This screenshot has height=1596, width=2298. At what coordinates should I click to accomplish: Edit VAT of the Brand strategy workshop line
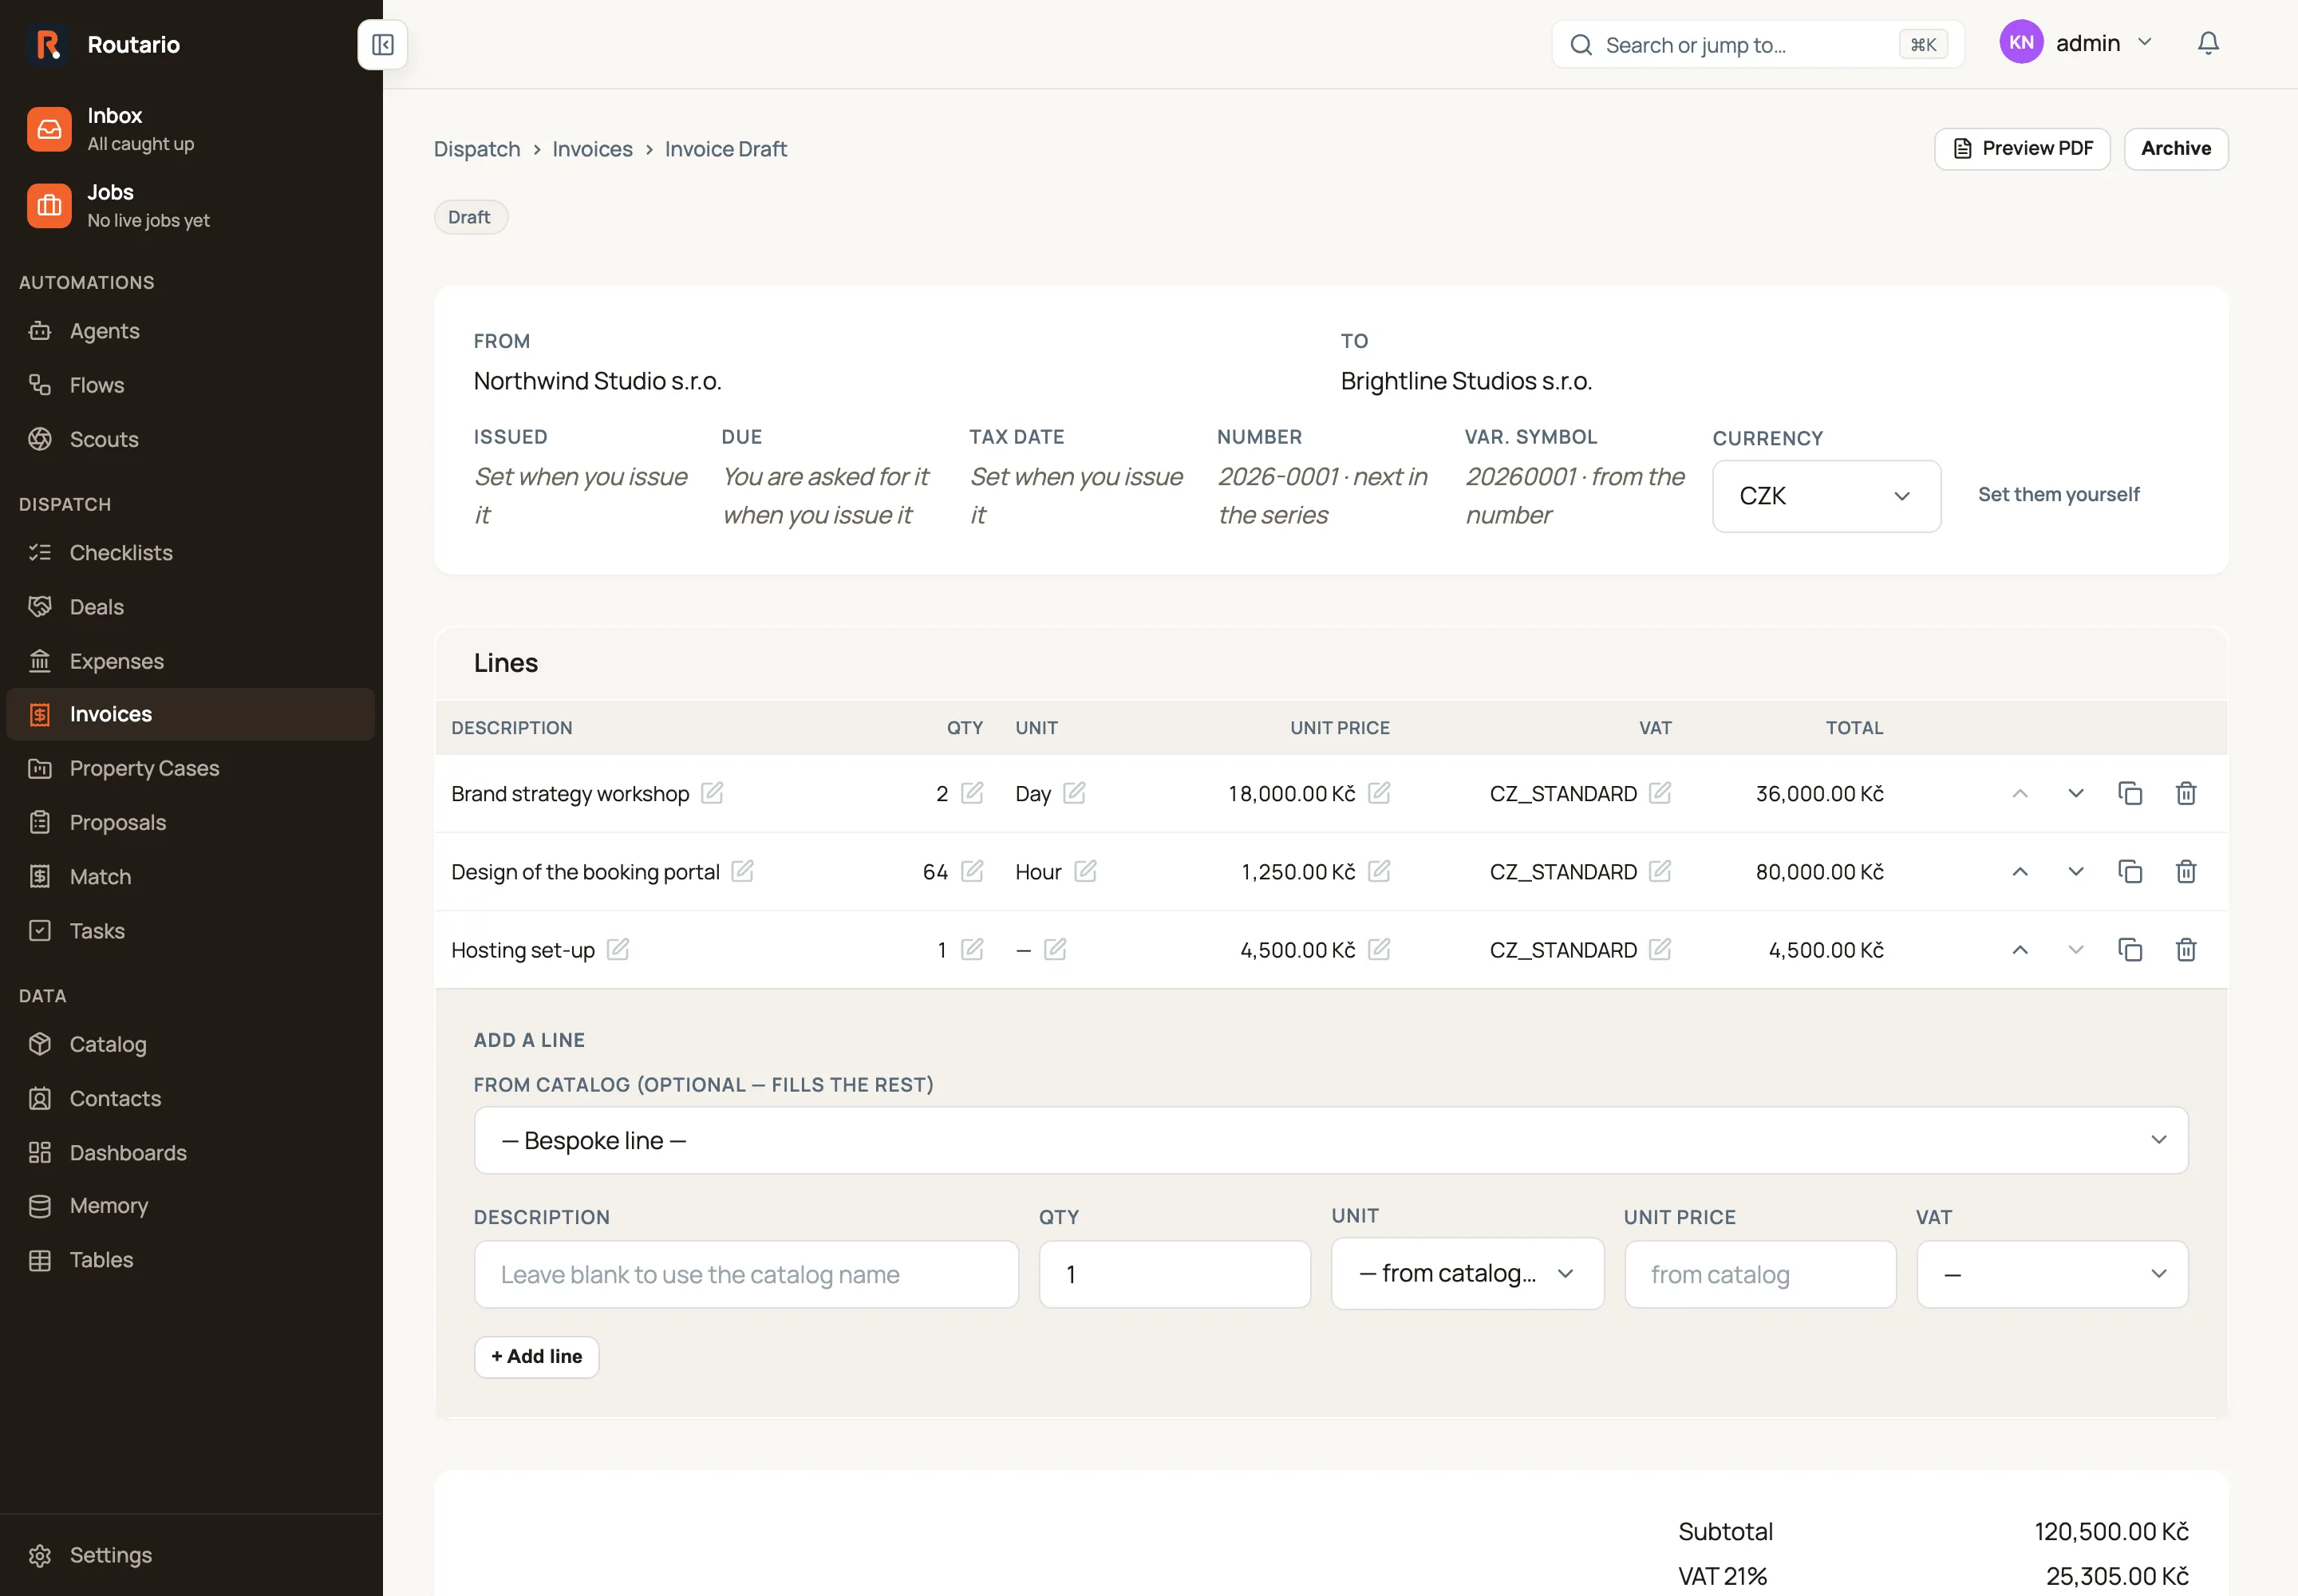pos(1660,793)
